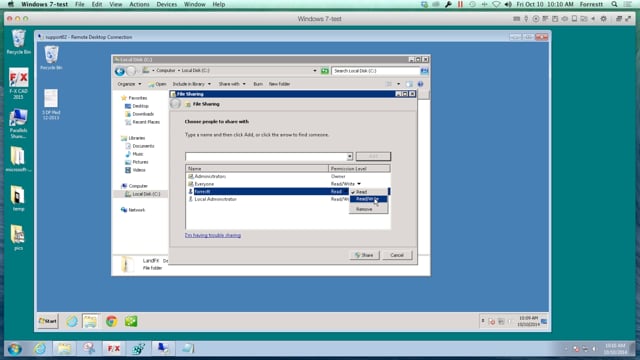The height and width of the screenshot is (360, 640).
Task: Select Read/Write in the permission menu
Action: 368,199
